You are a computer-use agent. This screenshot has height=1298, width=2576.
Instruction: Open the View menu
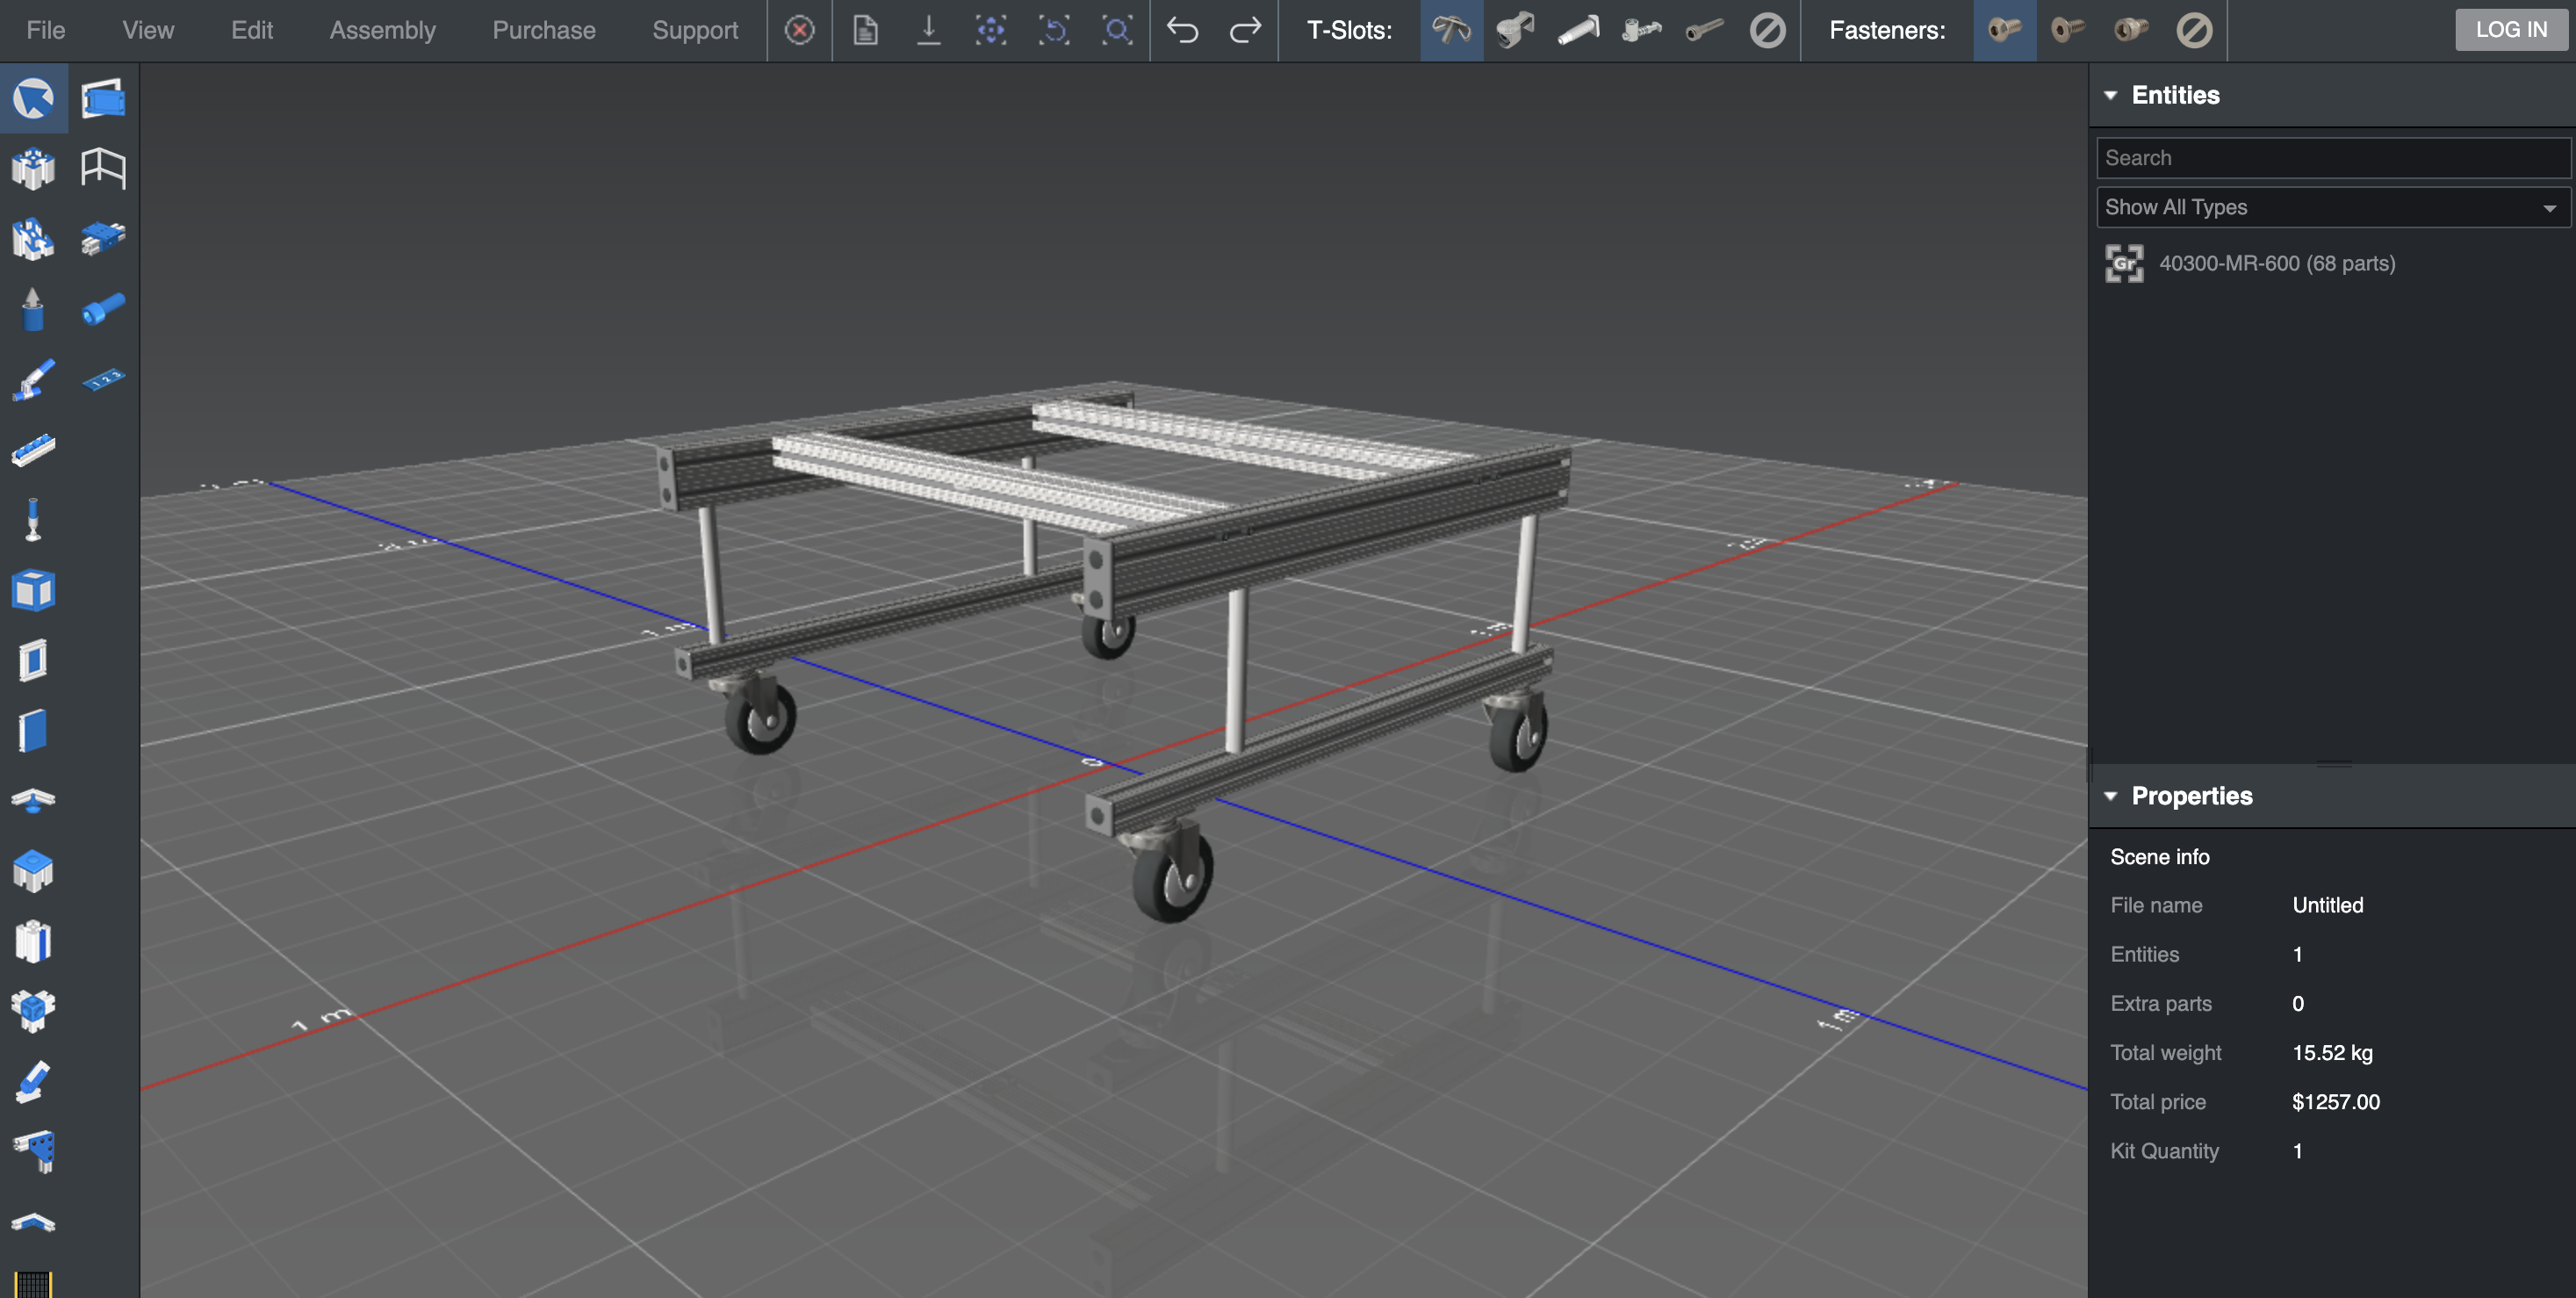pos(148,30)
